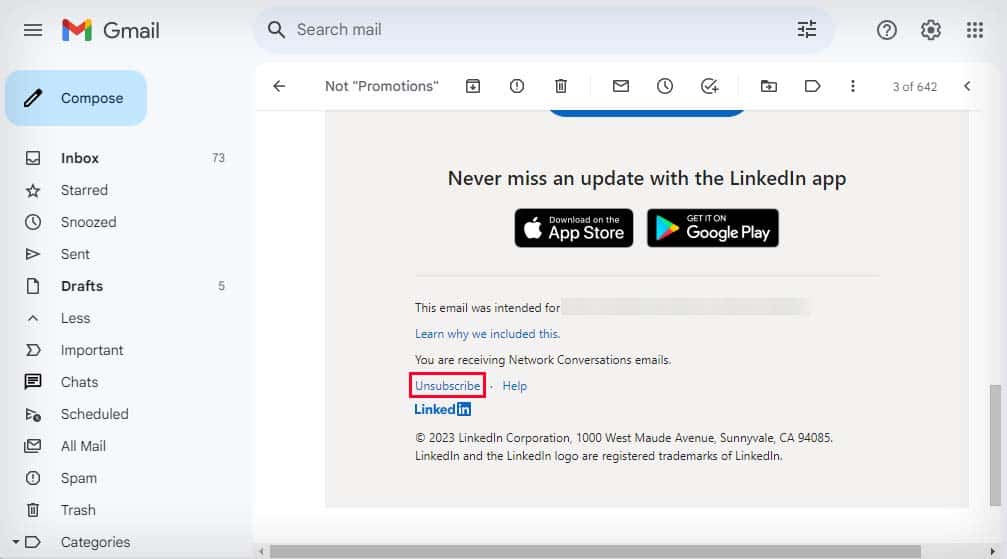Open the Gmail settings gear
The height and width of the screenshot is (559, 1007).
pyautogui.click(x=931, y=30)
